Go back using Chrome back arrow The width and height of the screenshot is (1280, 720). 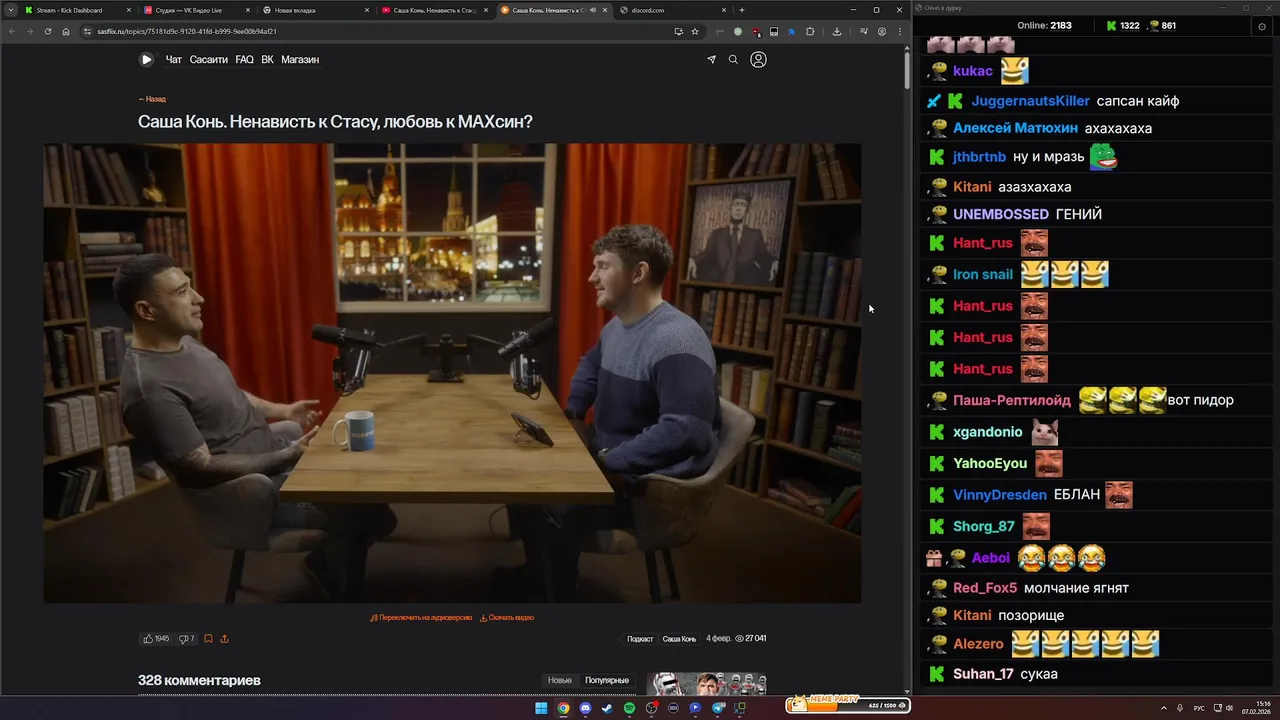[11, 31]
